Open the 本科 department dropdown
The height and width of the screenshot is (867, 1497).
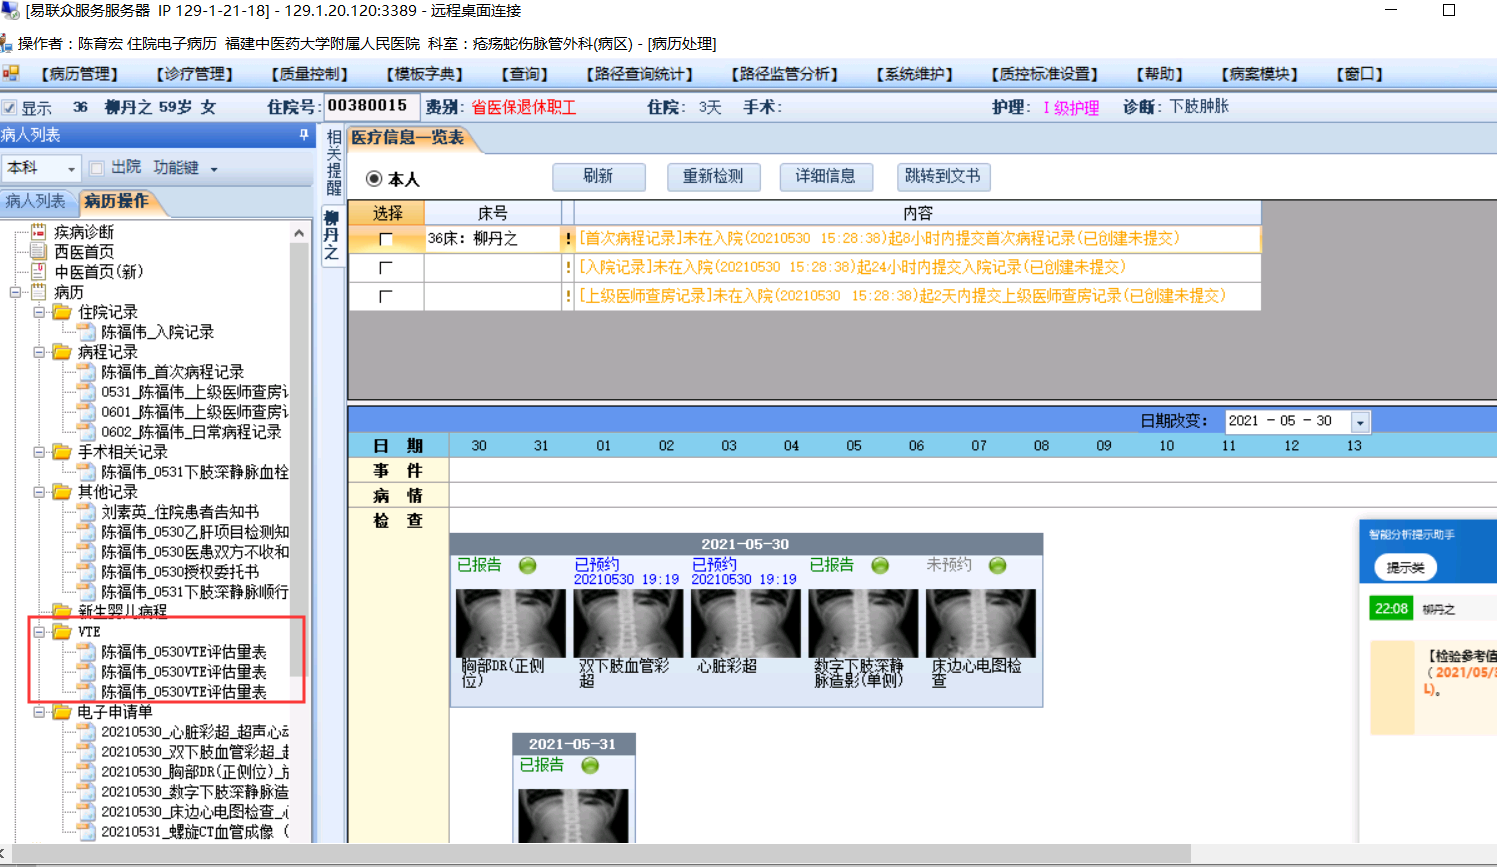71,168
